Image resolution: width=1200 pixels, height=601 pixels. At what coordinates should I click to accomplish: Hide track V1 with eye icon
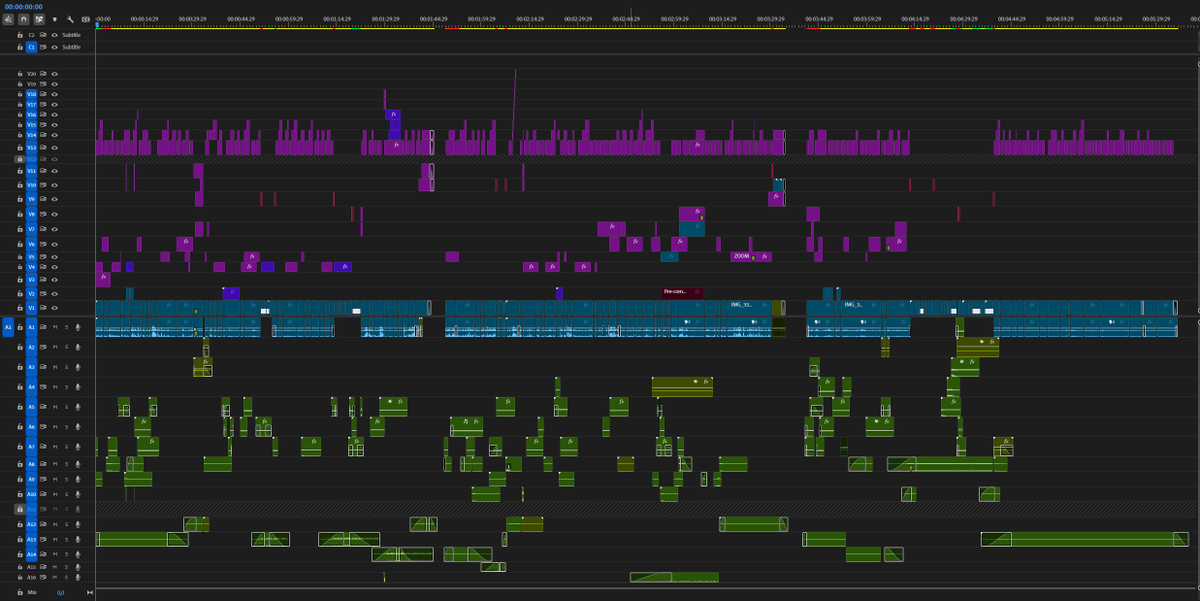pyautogui.click(x=55, y=308)
